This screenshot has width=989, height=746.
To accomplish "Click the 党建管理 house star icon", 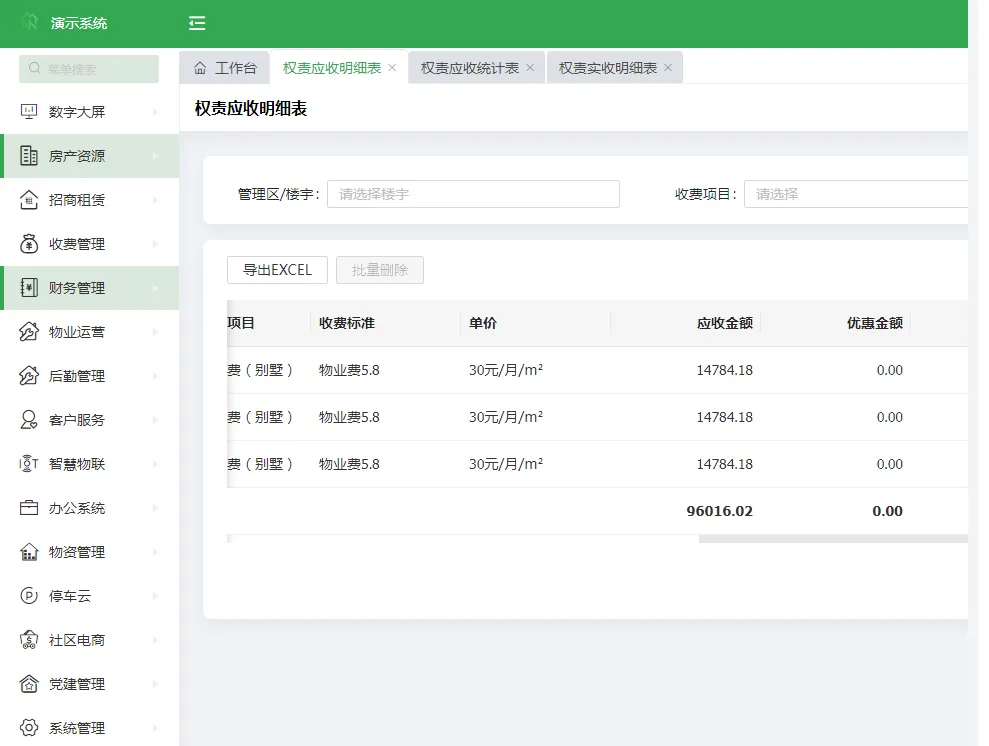I will 29,684.
